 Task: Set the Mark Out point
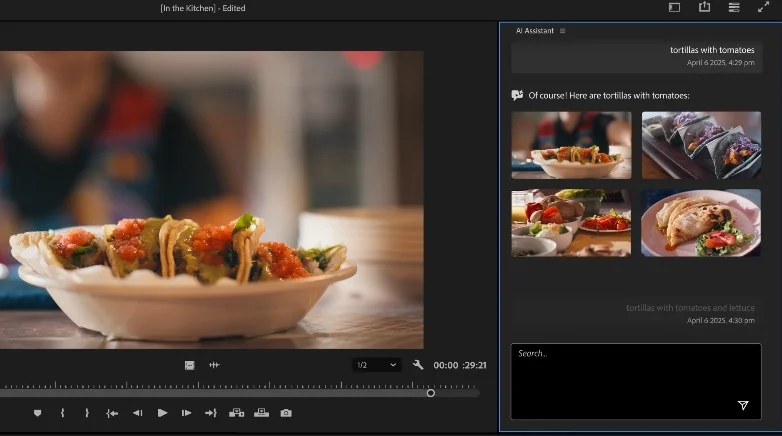tap(87, 413)
